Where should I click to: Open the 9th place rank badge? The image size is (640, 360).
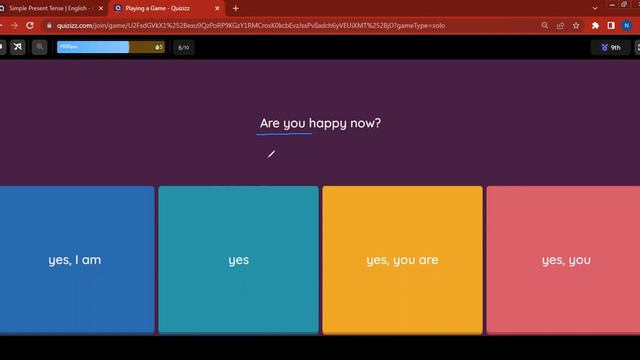(611, 47)
